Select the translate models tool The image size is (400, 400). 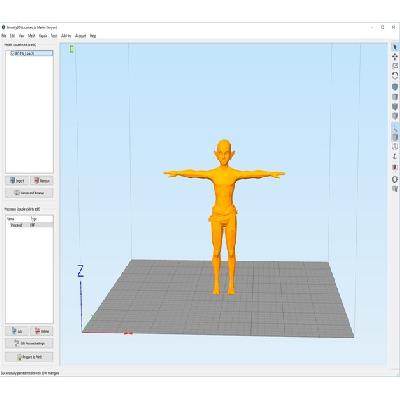click(x=395, y=57)
